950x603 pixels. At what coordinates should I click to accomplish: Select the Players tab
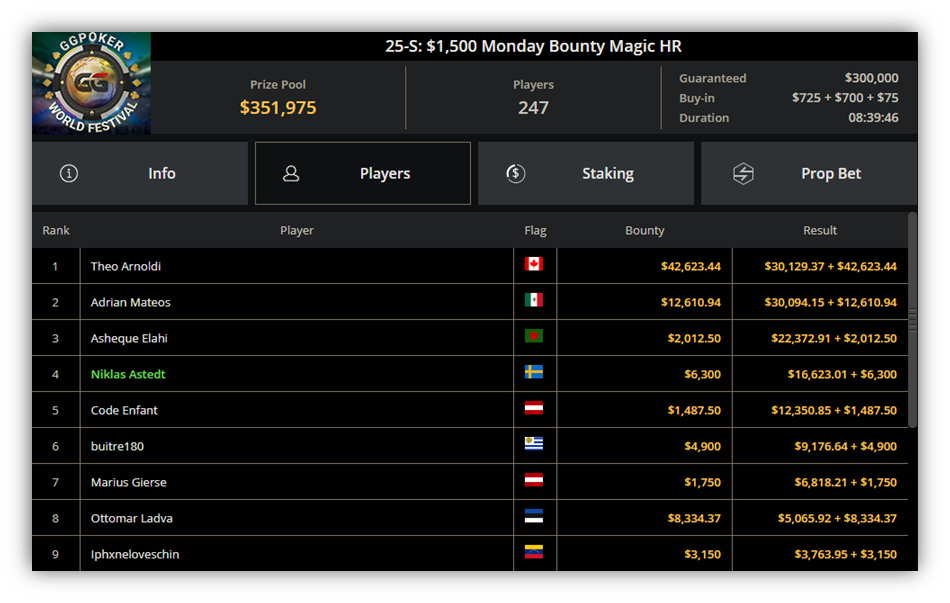pos(363,173)
